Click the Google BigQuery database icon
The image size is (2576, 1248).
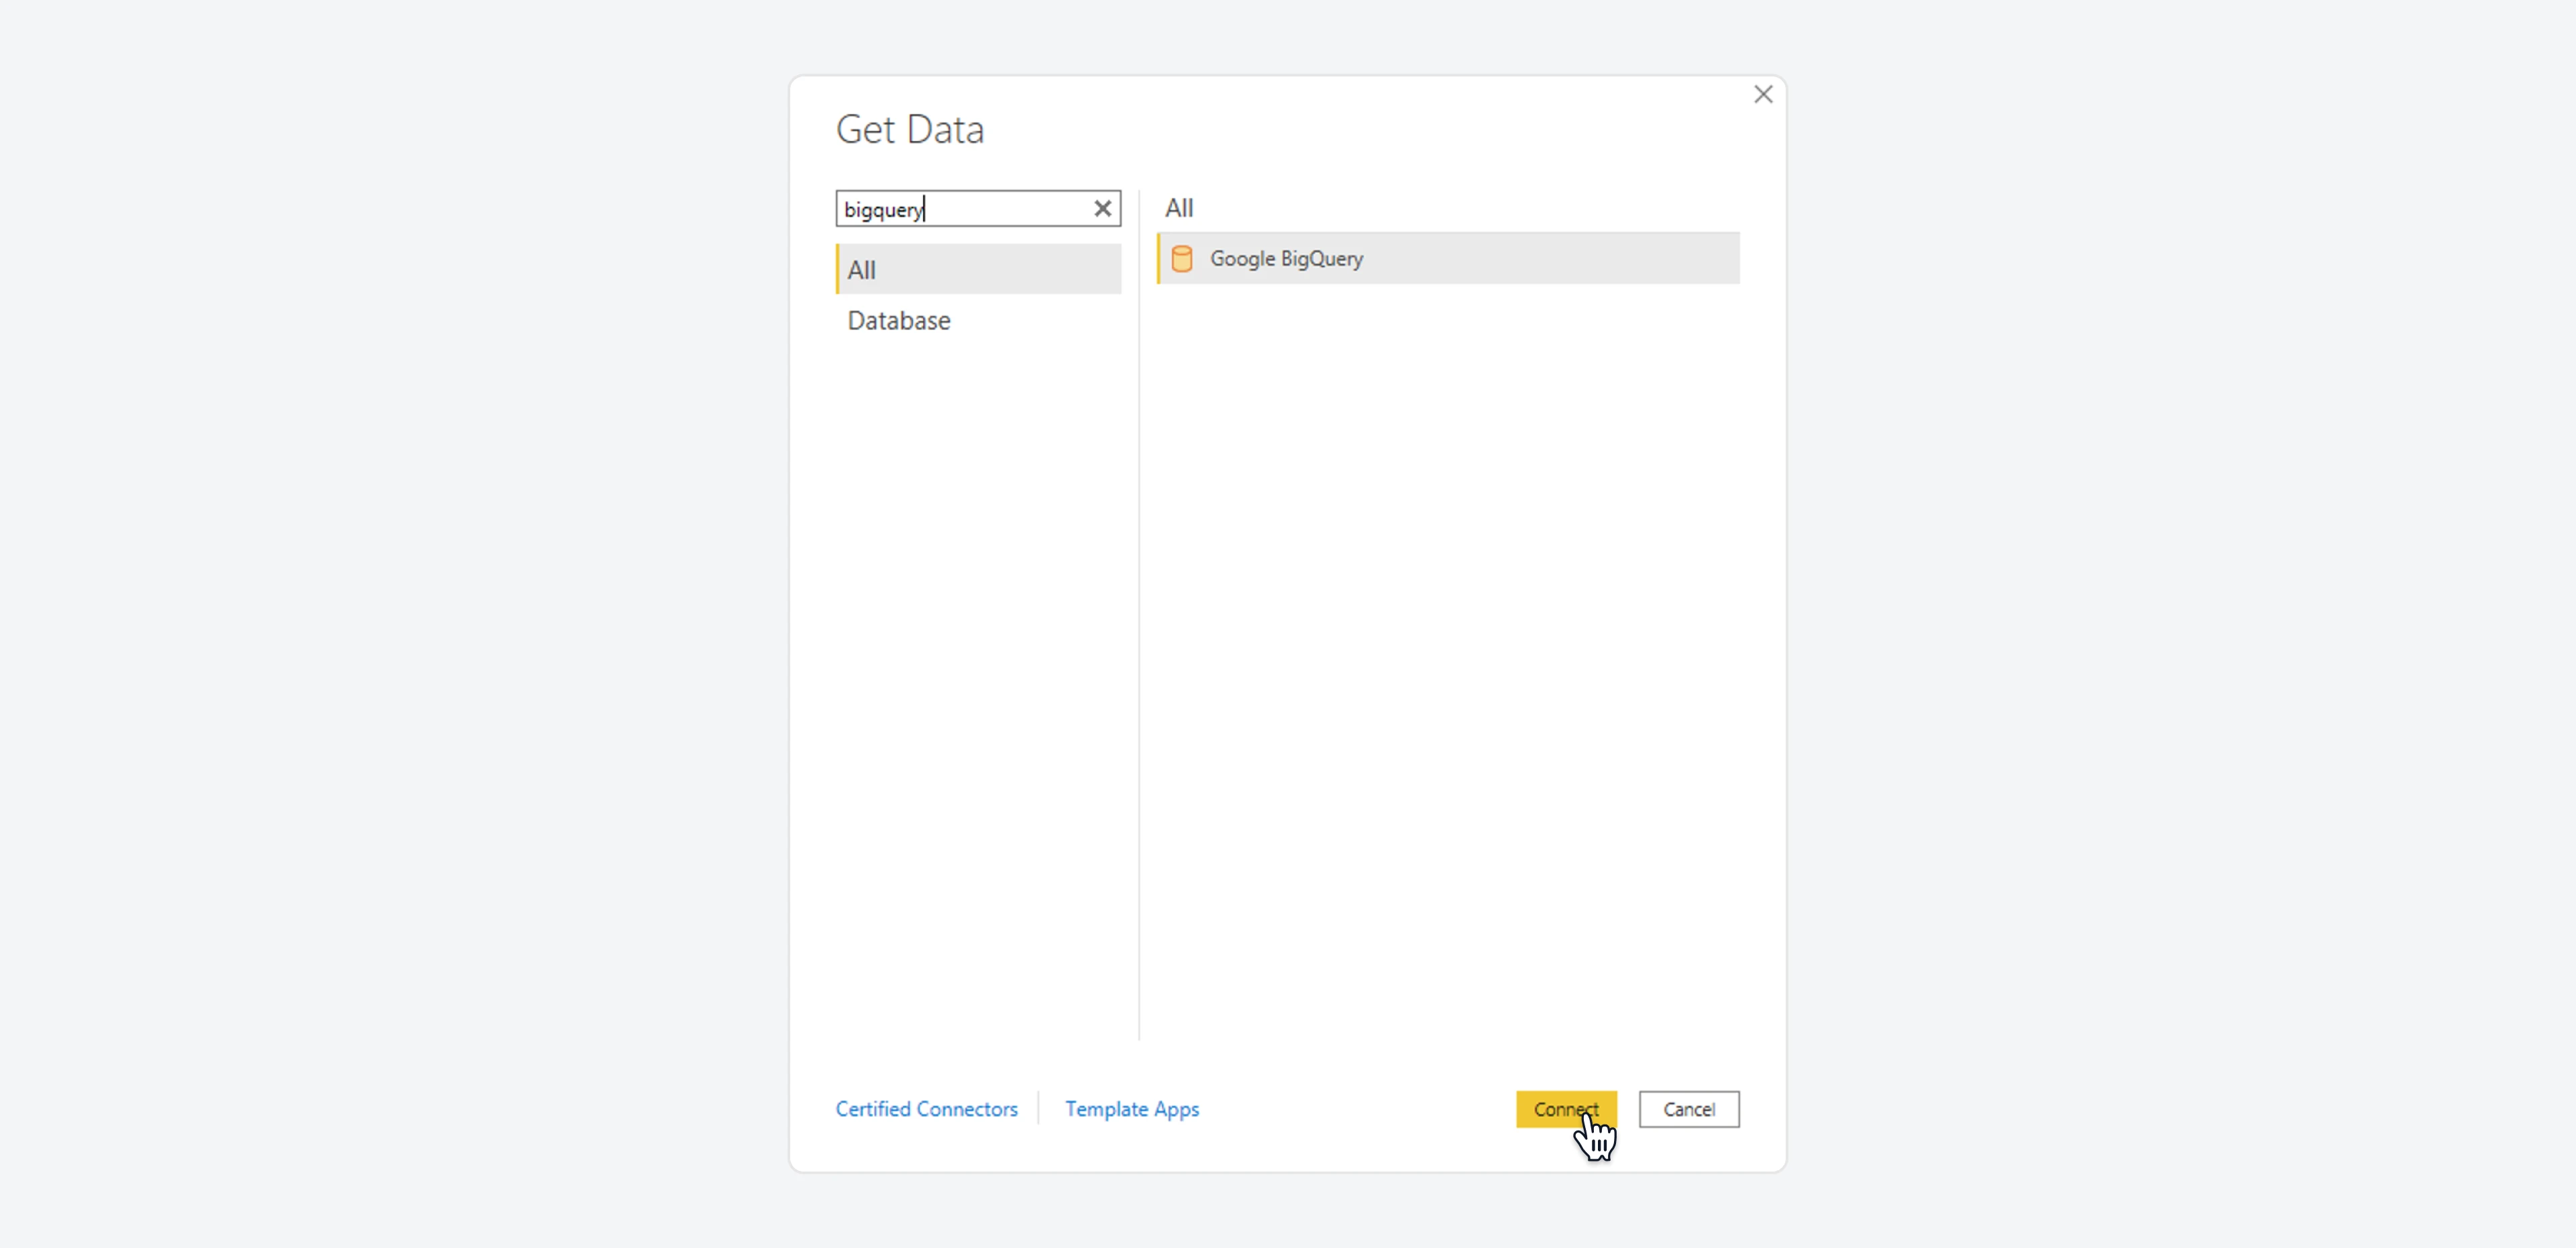1181,258
